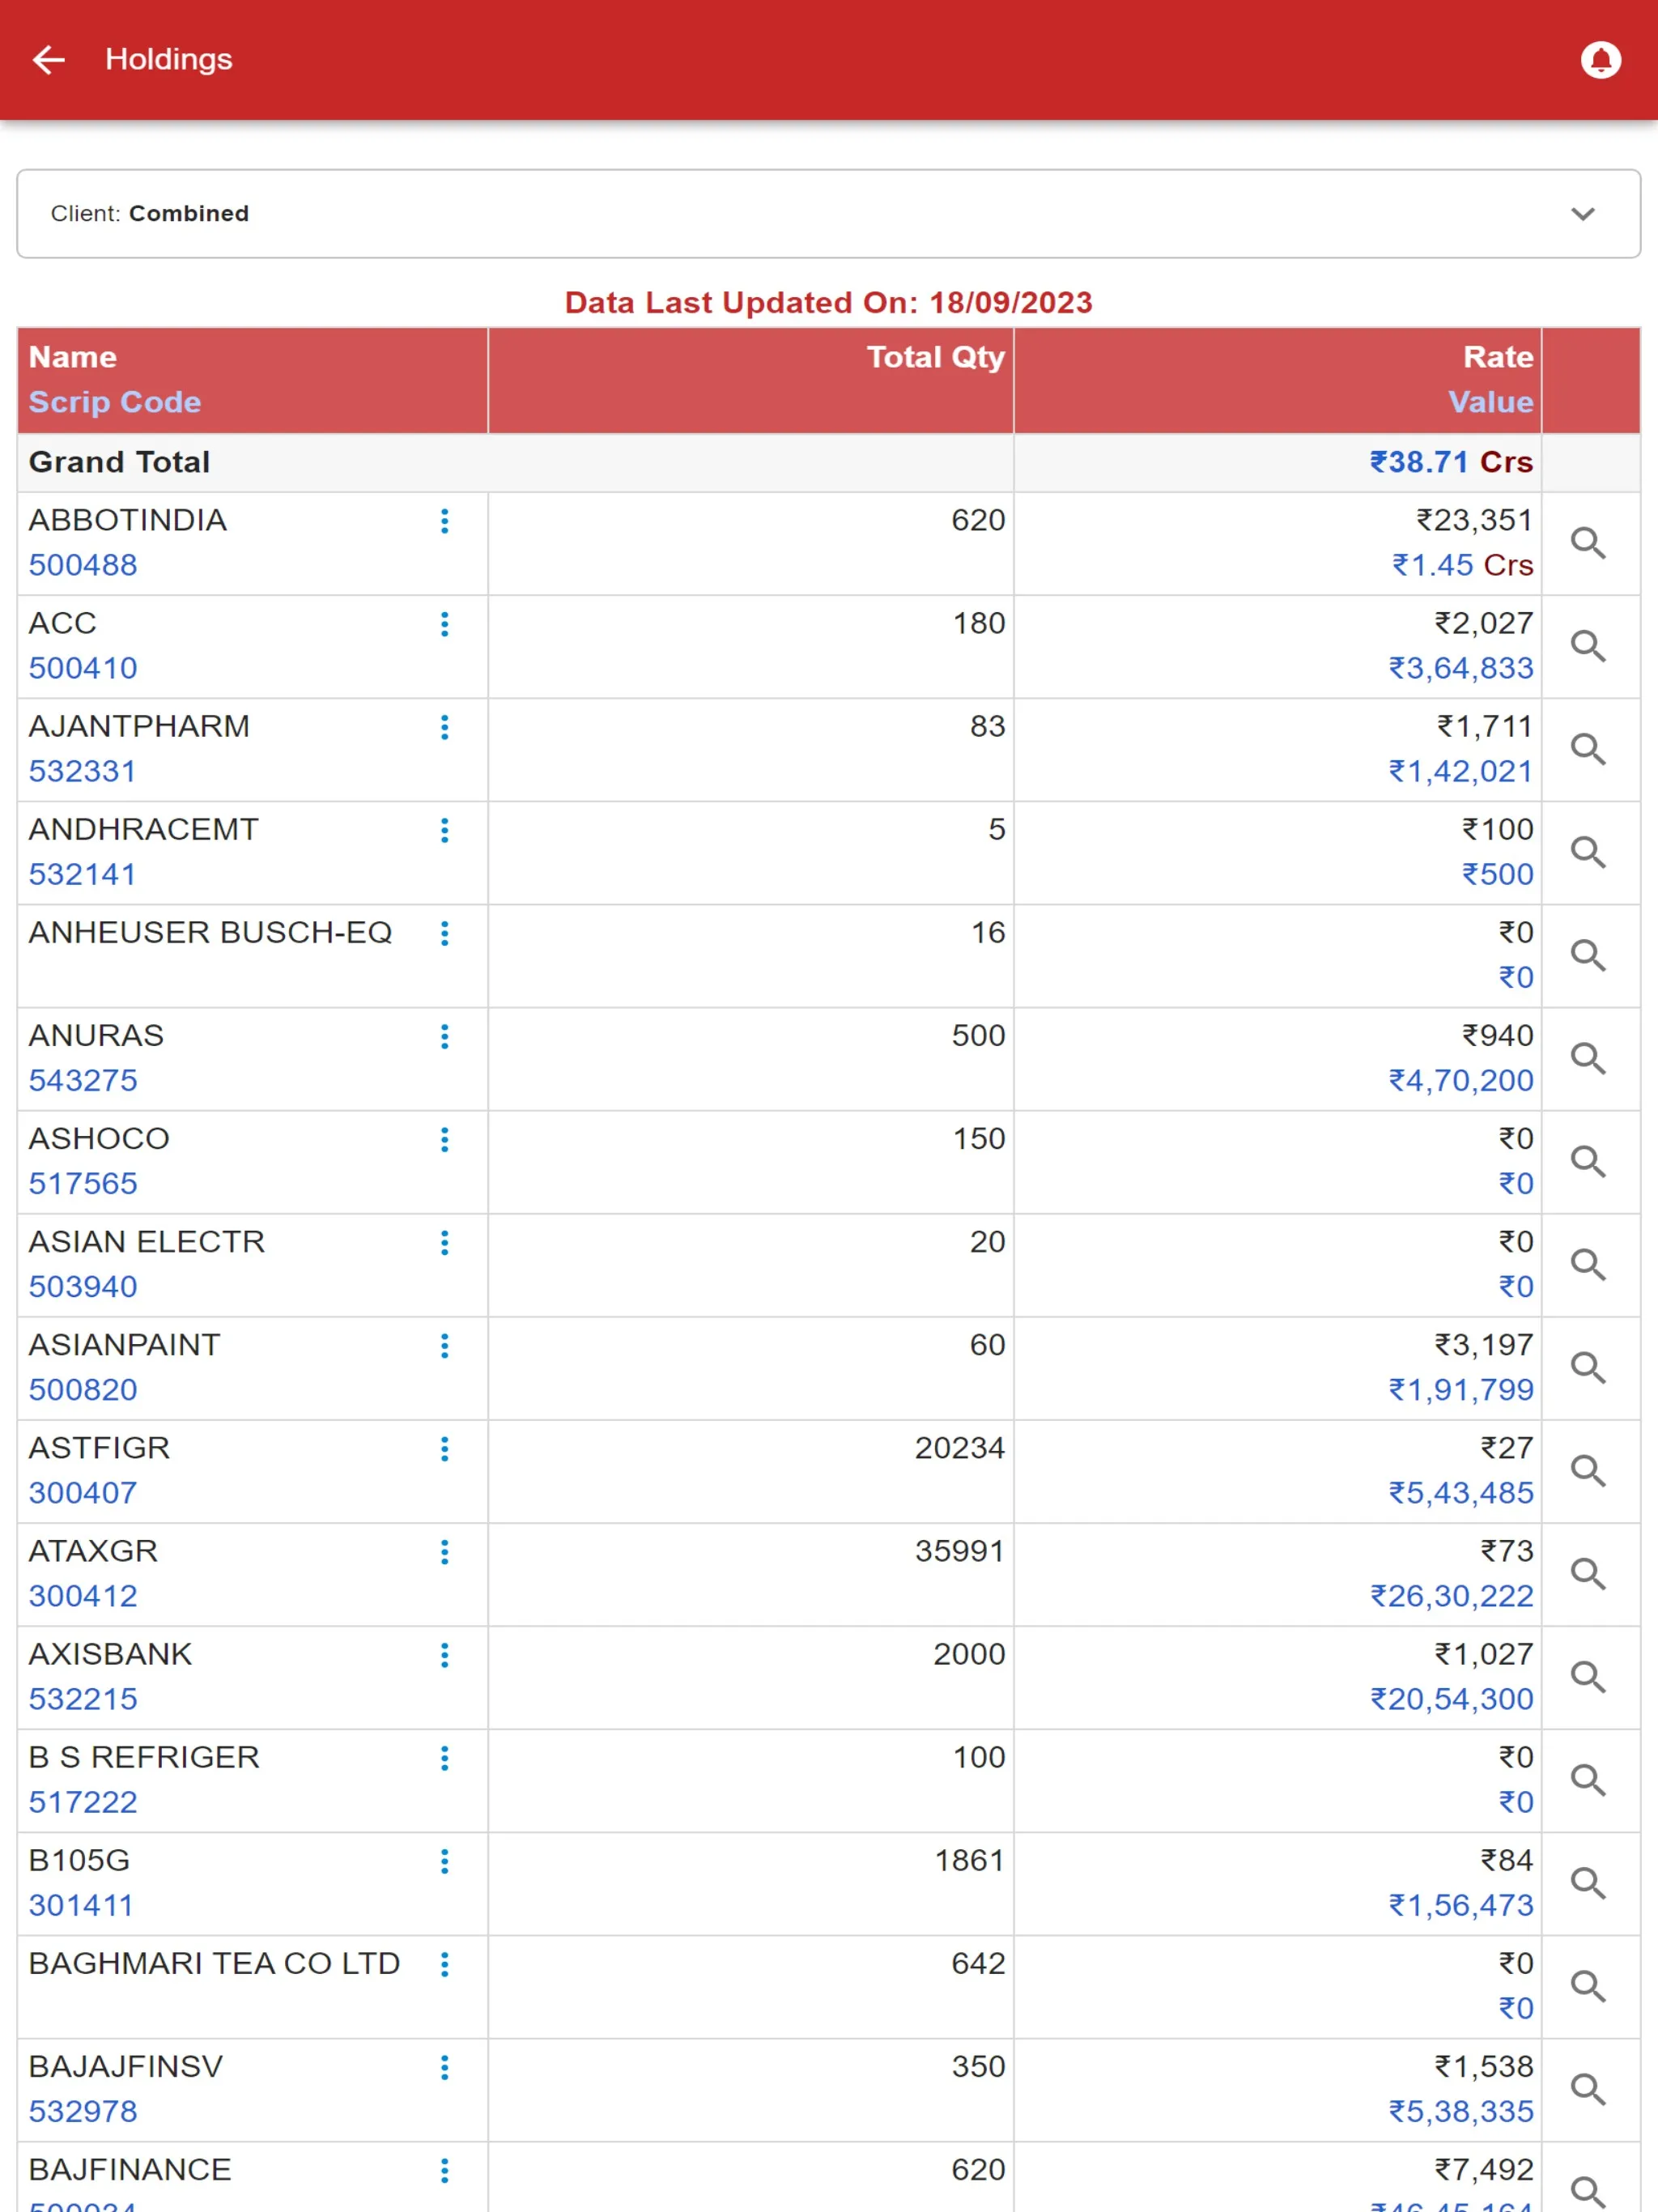Click ATAXGR value ₹26,30,222
This screenshot has height=2212, width=1658.
[x=1451, y=1596]
